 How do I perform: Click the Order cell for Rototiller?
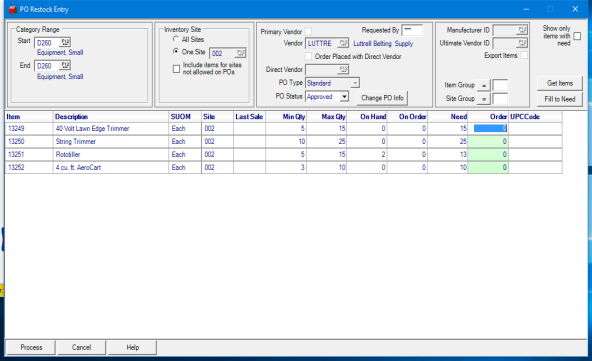coord(488,154)
